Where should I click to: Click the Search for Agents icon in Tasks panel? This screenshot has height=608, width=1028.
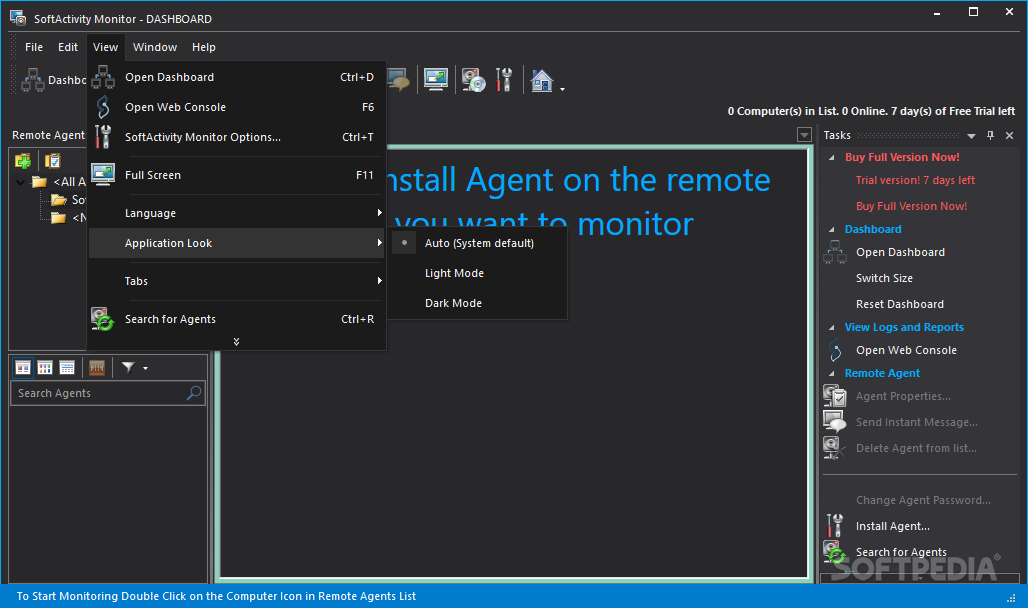835,552
